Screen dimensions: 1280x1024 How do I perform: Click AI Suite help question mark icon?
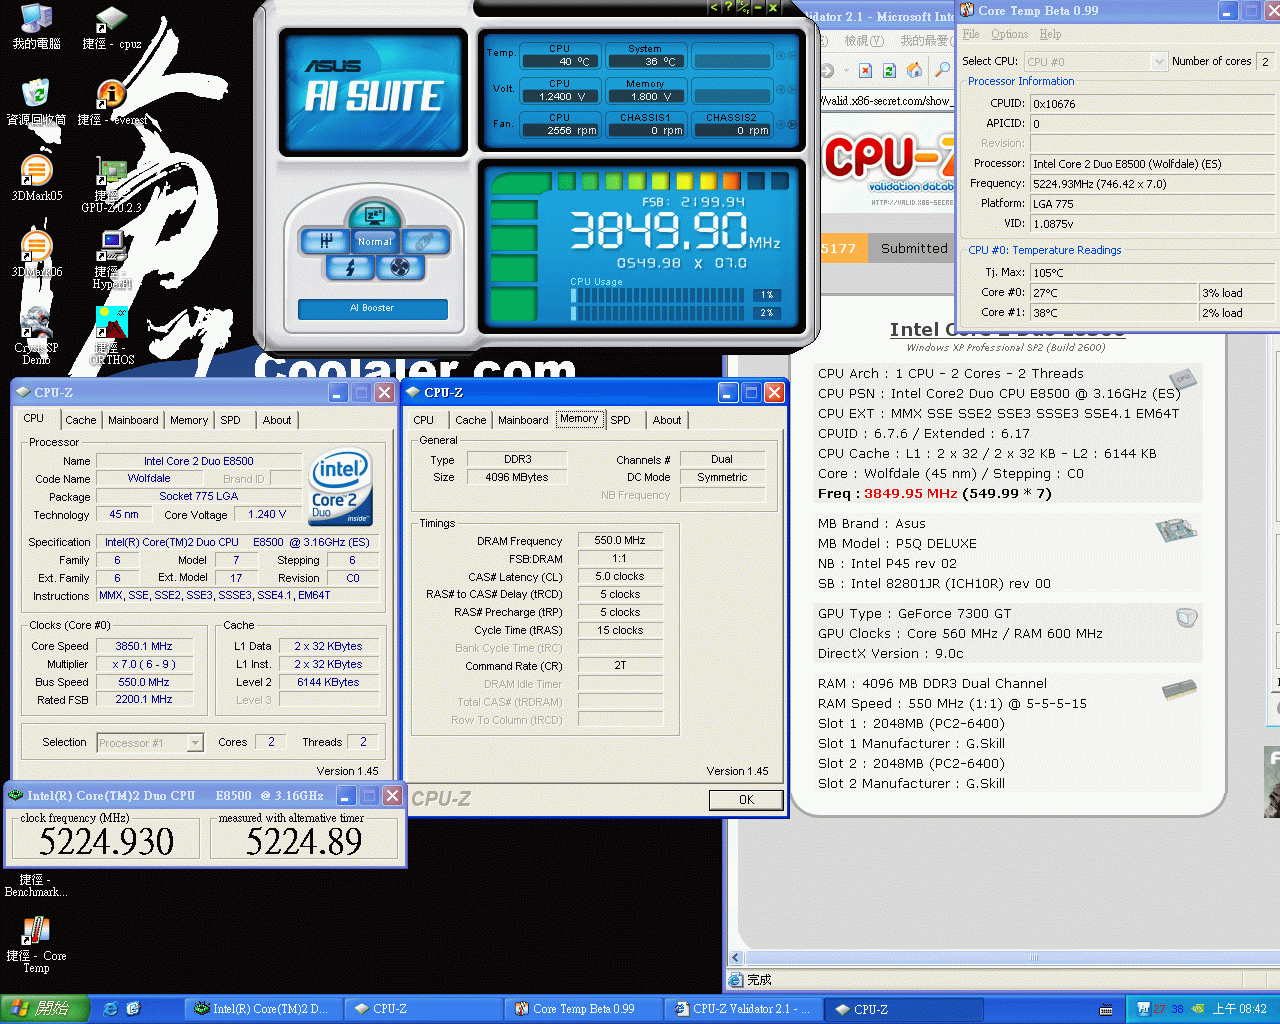pos(728,7)
